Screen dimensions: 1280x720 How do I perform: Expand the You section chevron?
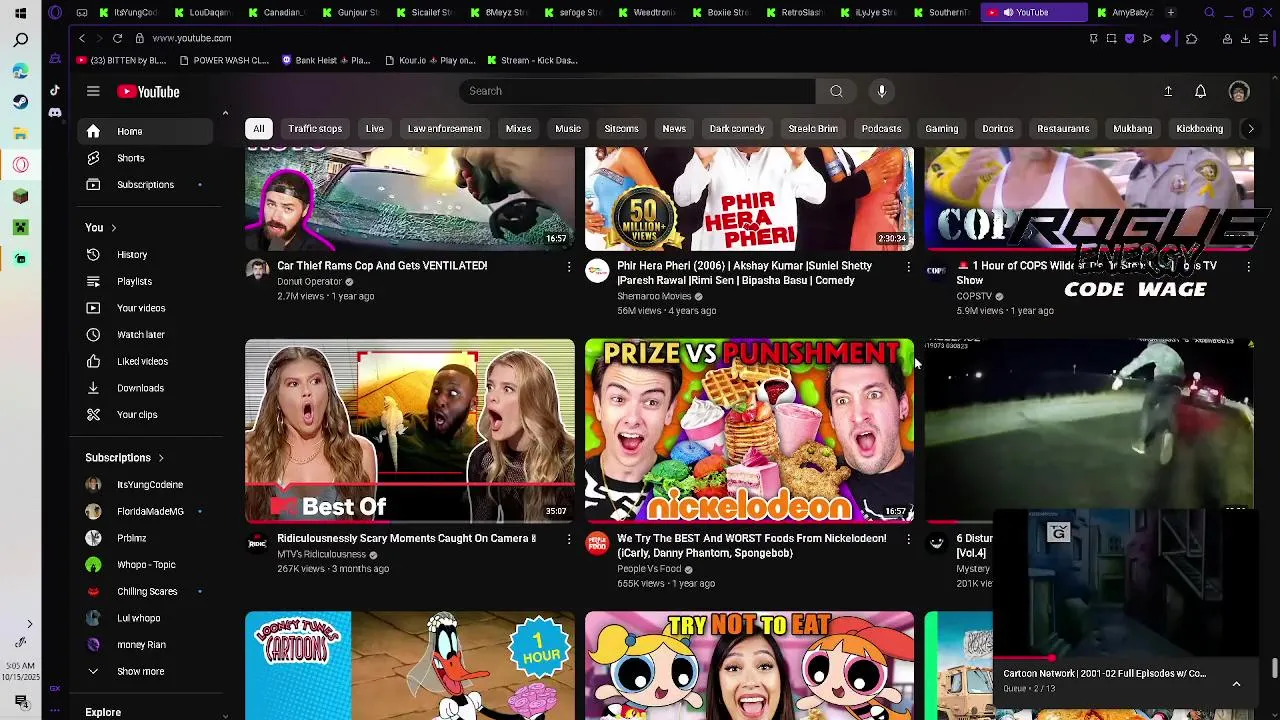pyautogui.click(x=113, y=228)
